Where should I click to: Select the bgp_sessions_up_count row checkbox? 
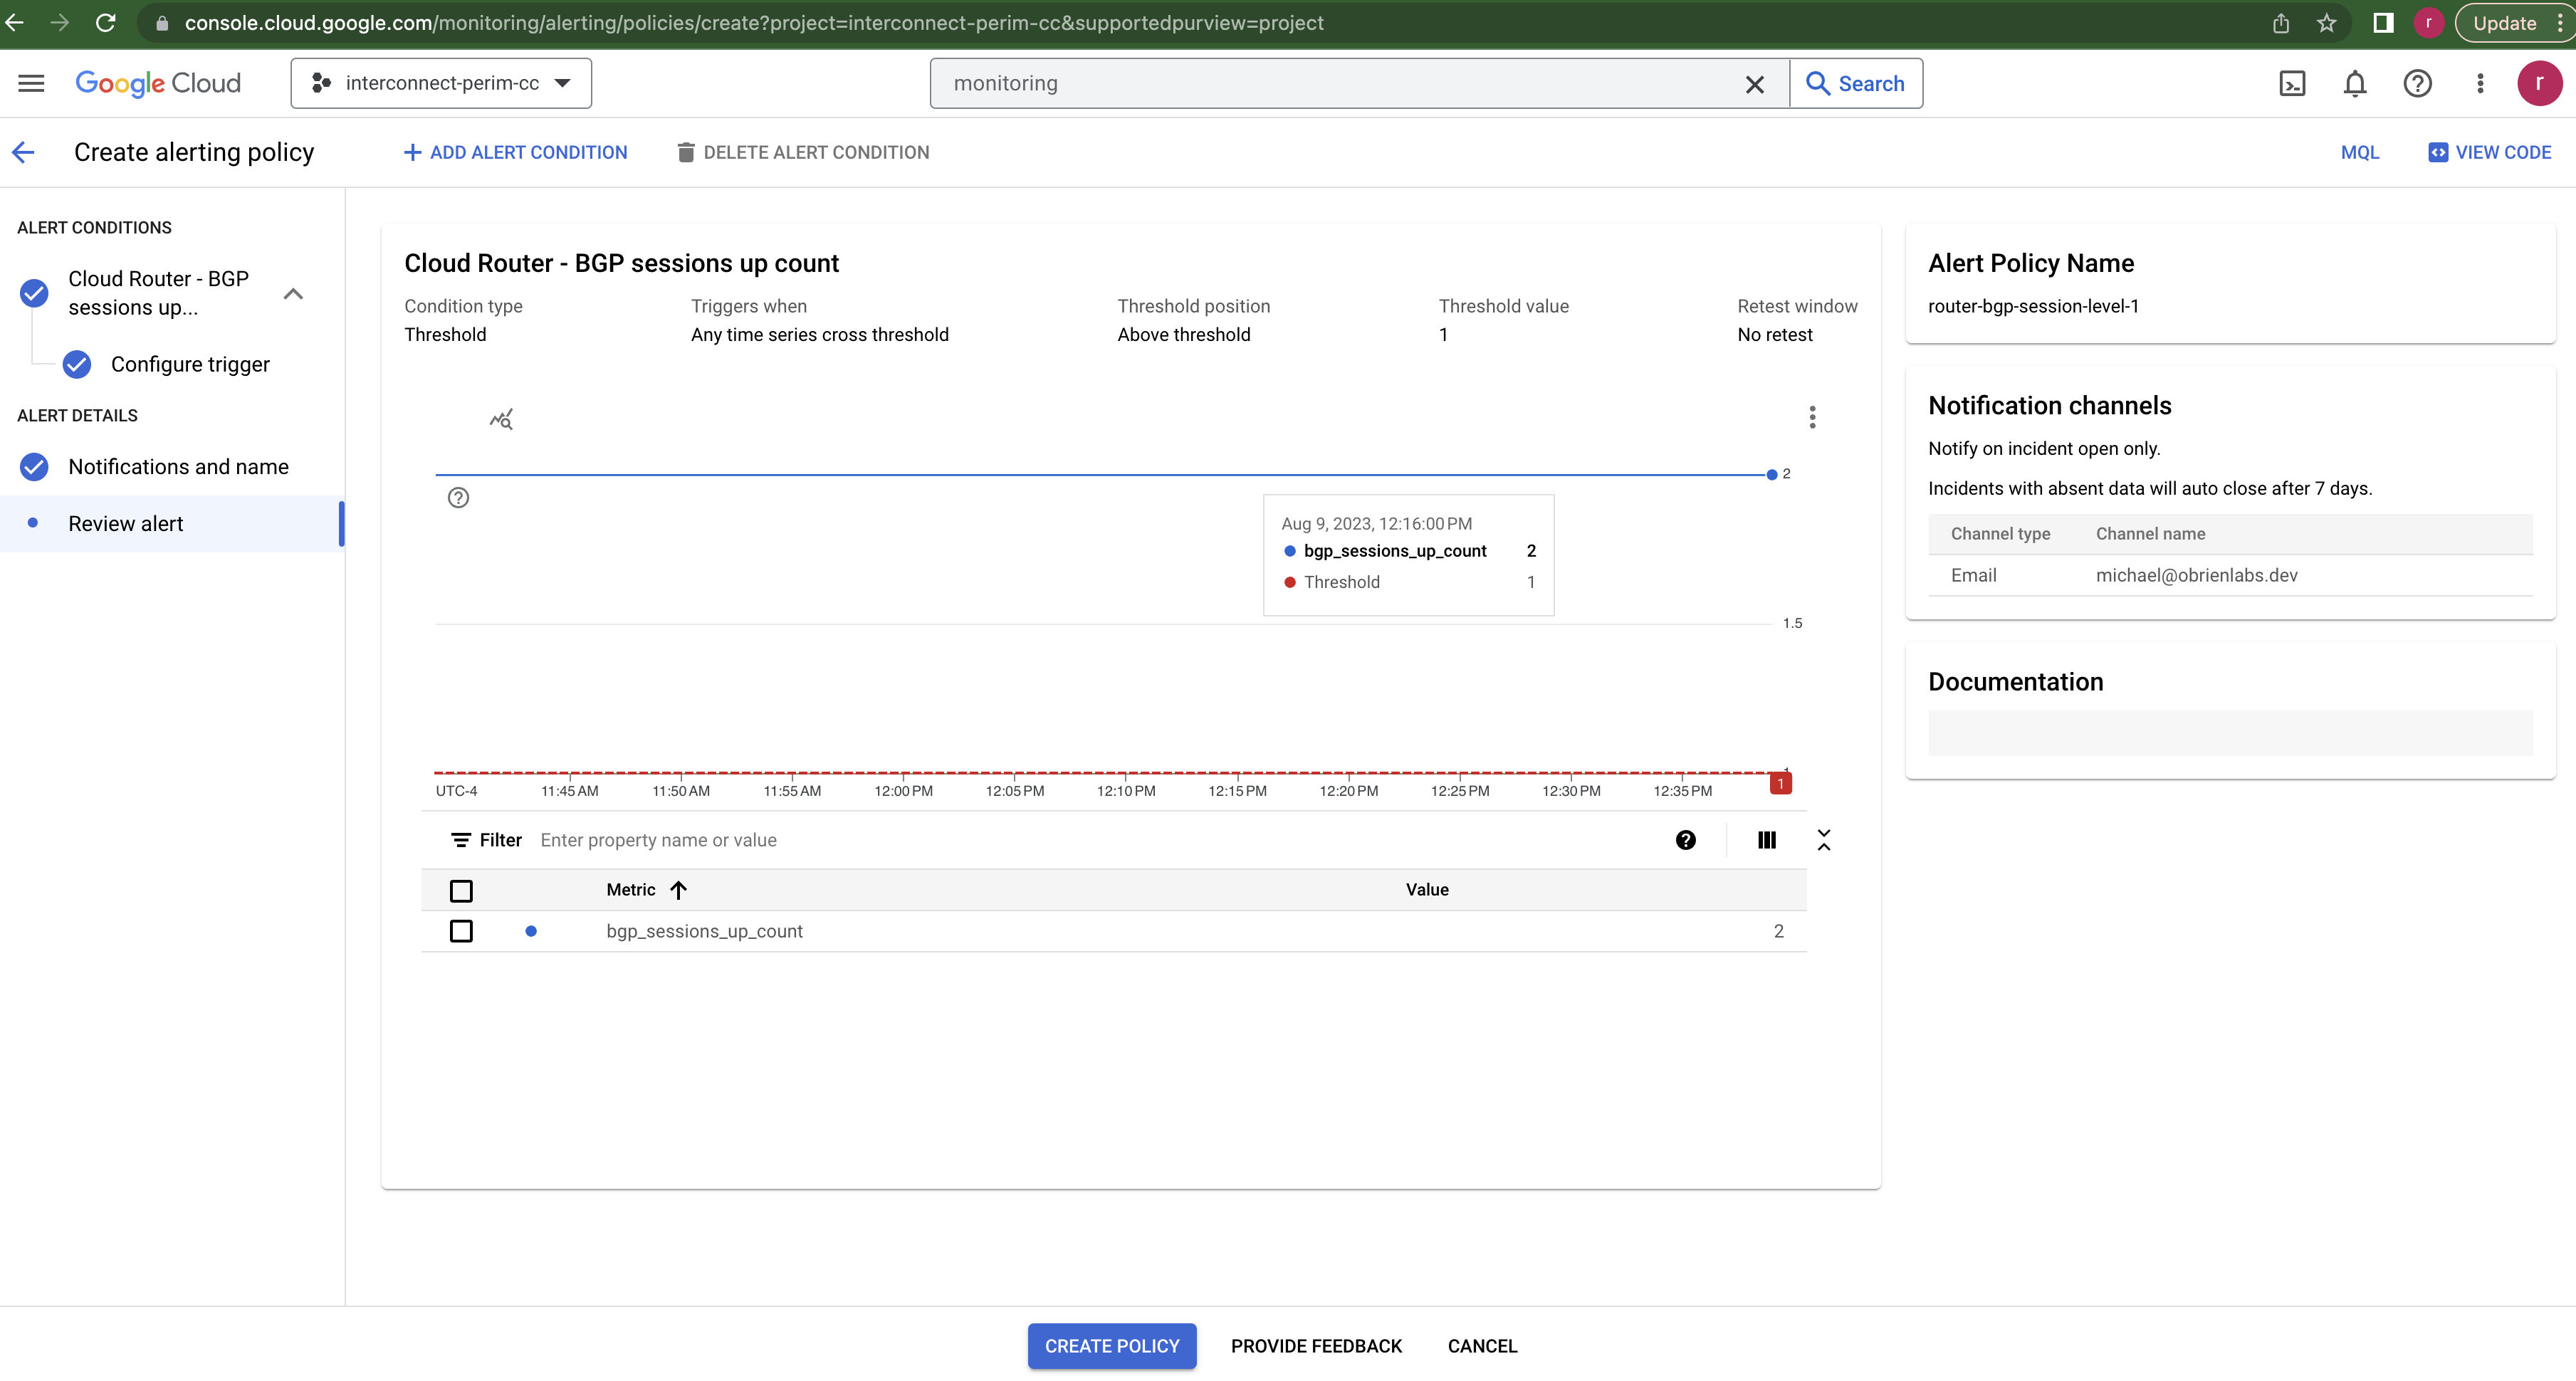pyautogui.click(x=461, y=931)
